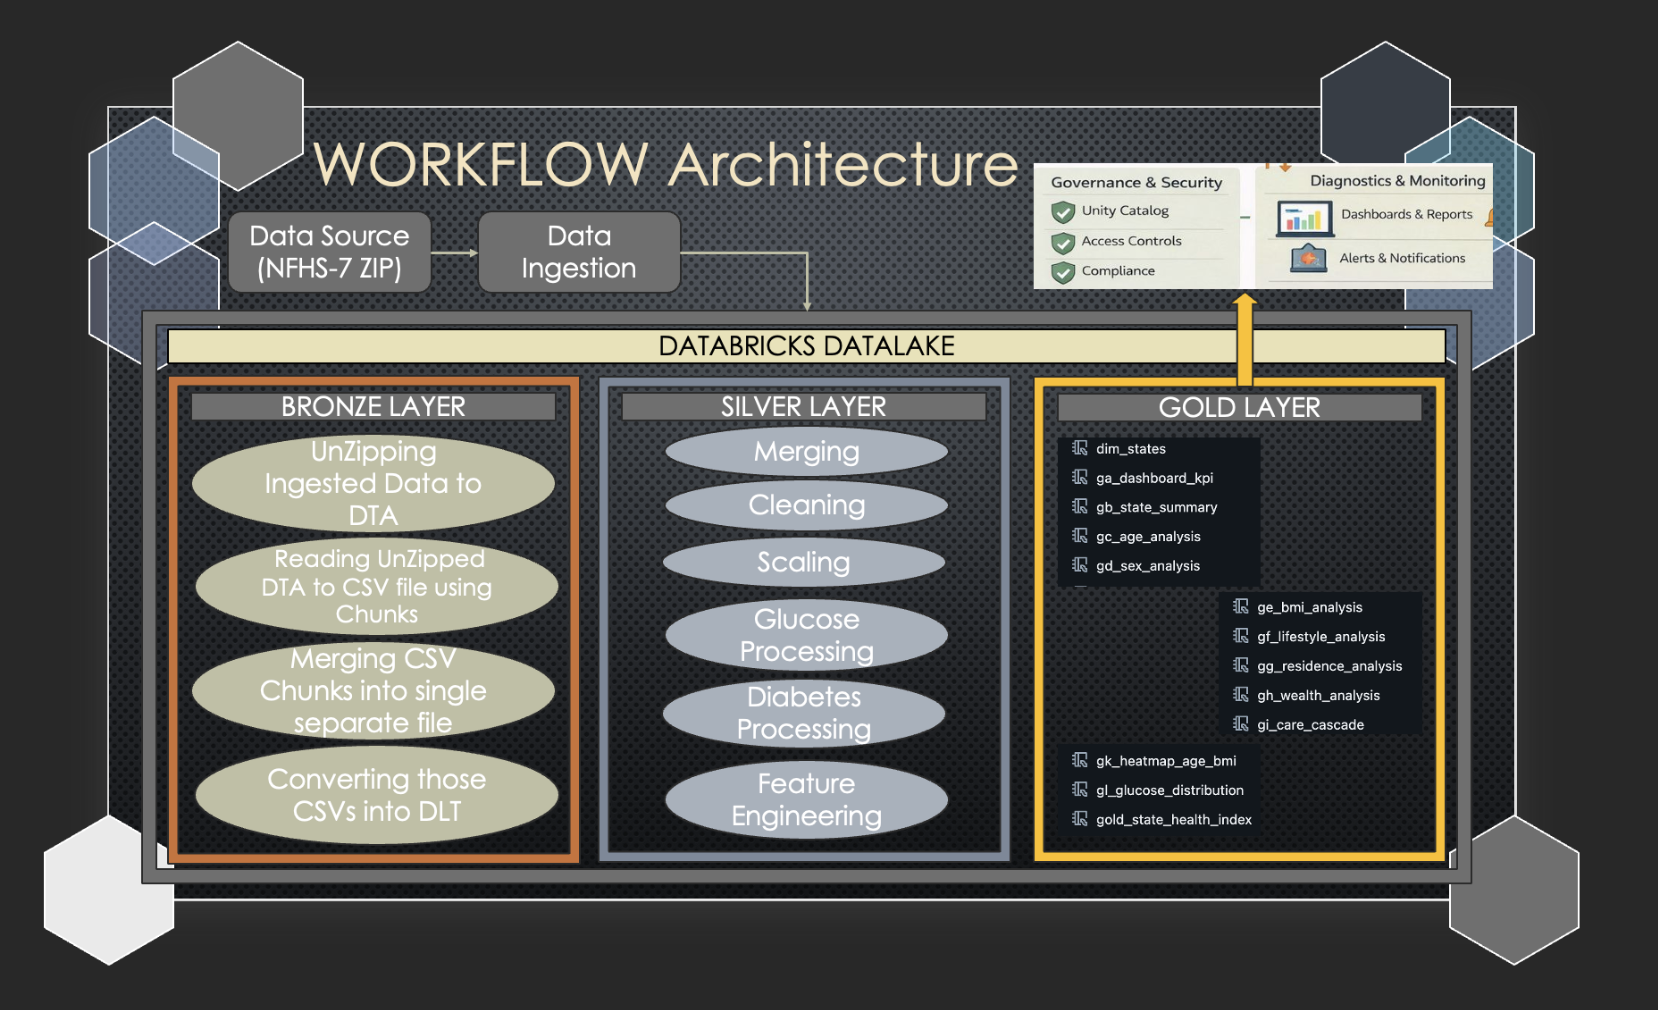Click the Data Source (NFHS-7 ZIP) box
The image size is (1658, 1010).
tap(329, 252)
